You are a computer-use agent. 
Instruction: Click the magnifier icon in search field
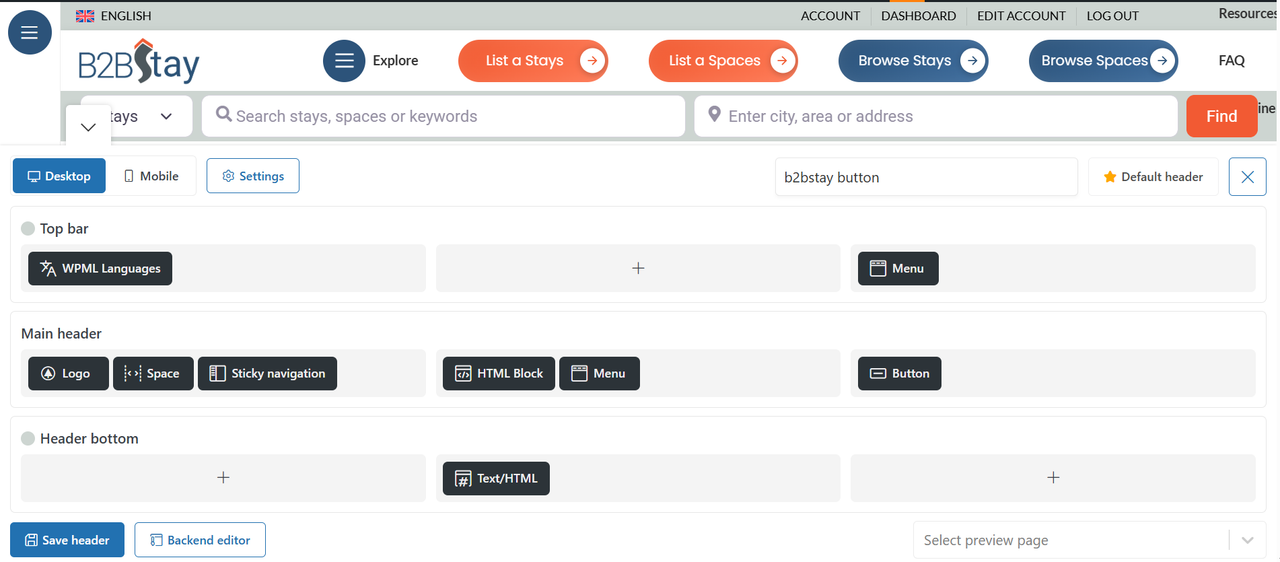coord(224,115)
